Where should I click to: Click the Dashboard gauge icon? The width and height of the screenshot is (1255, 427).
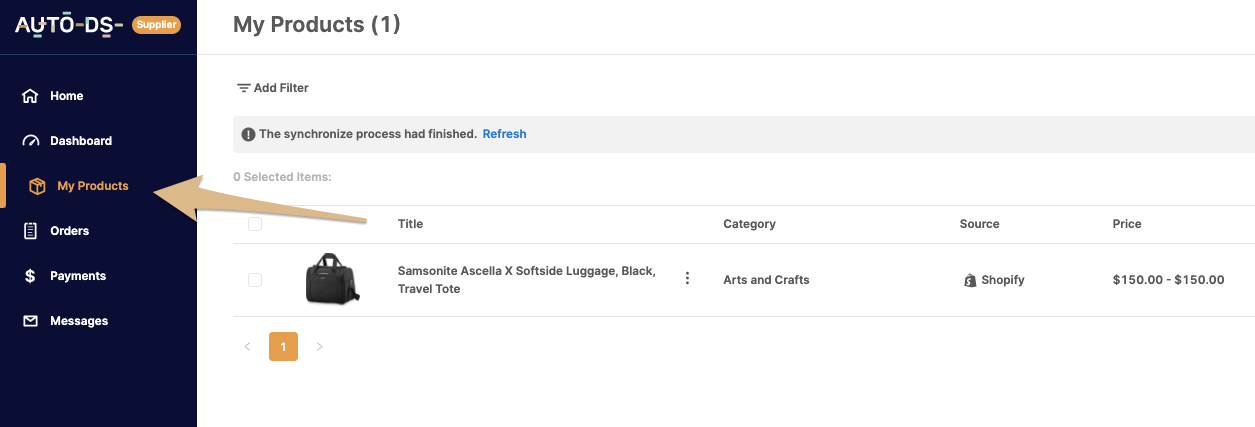(x=30, y=141)
